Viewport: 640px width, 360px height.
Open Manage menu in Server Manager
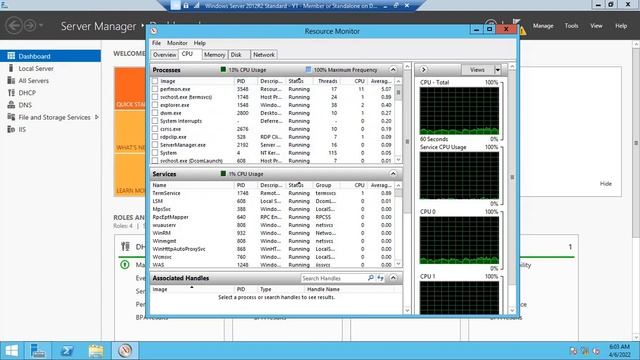(x=543, y=26)
